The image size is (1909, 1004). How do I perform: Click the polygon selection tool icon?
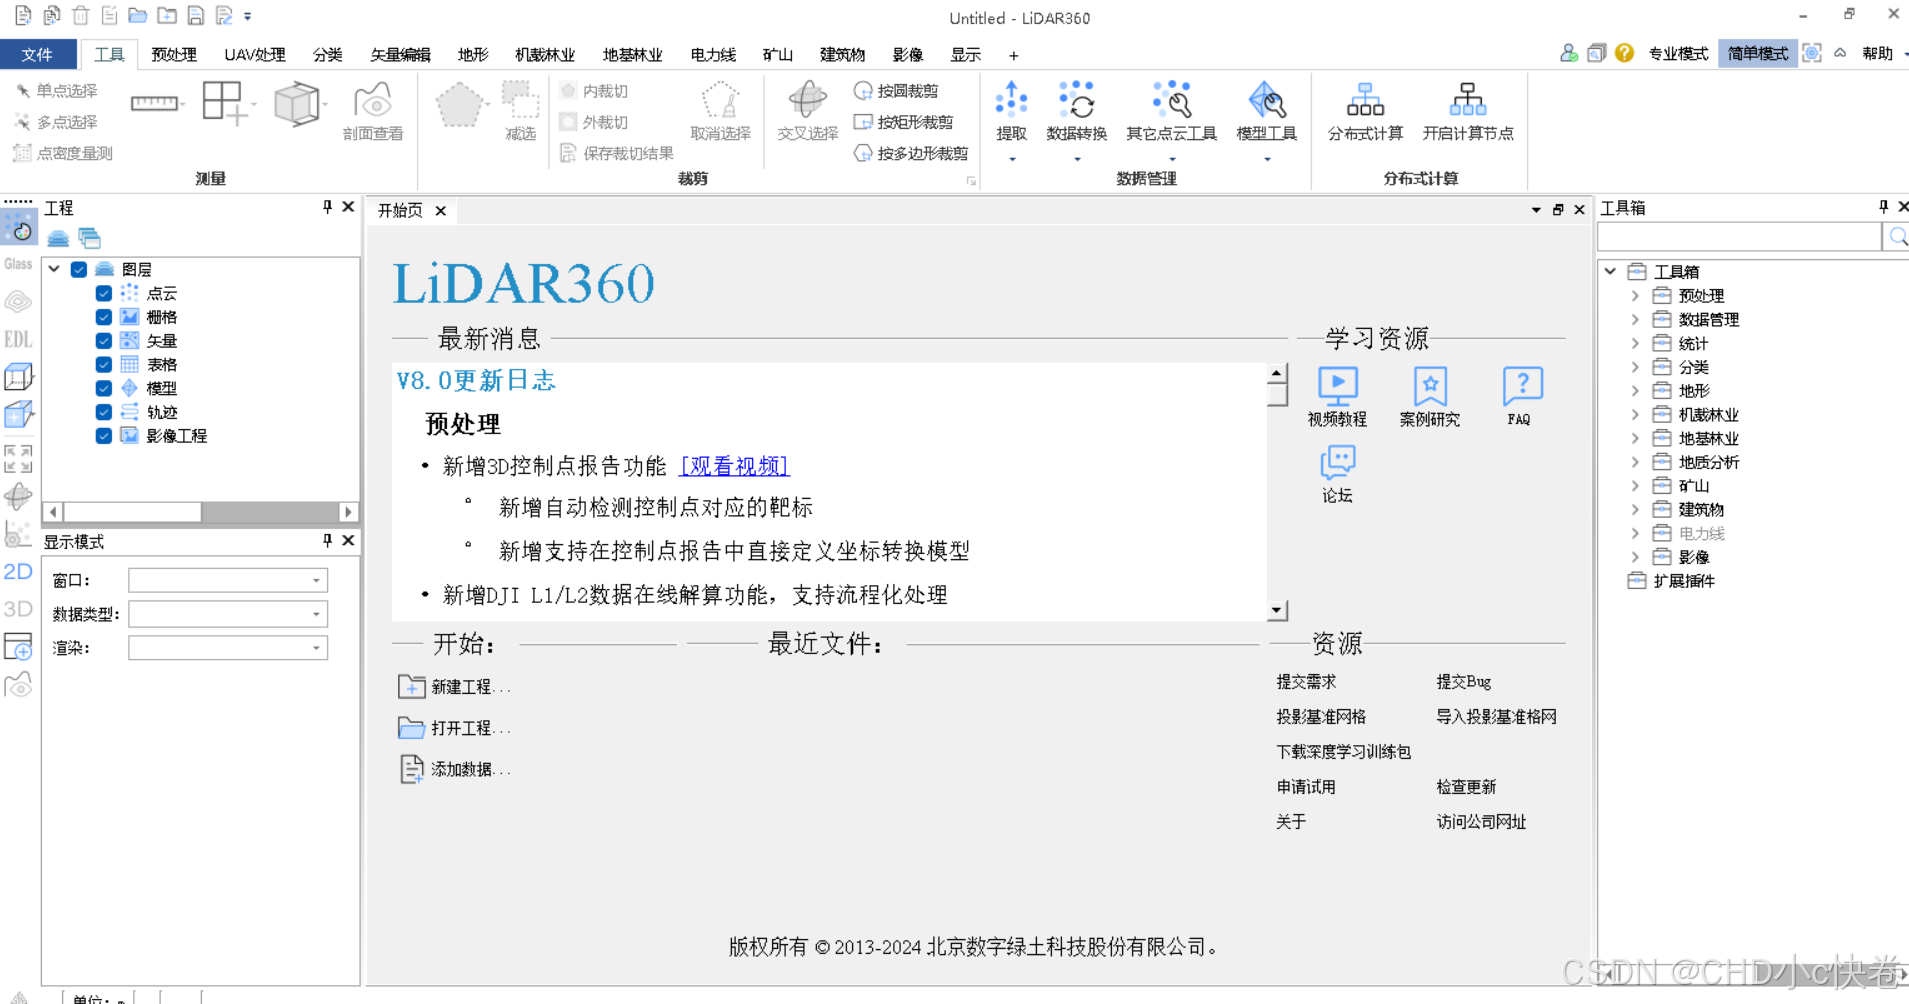click(459, 104)
